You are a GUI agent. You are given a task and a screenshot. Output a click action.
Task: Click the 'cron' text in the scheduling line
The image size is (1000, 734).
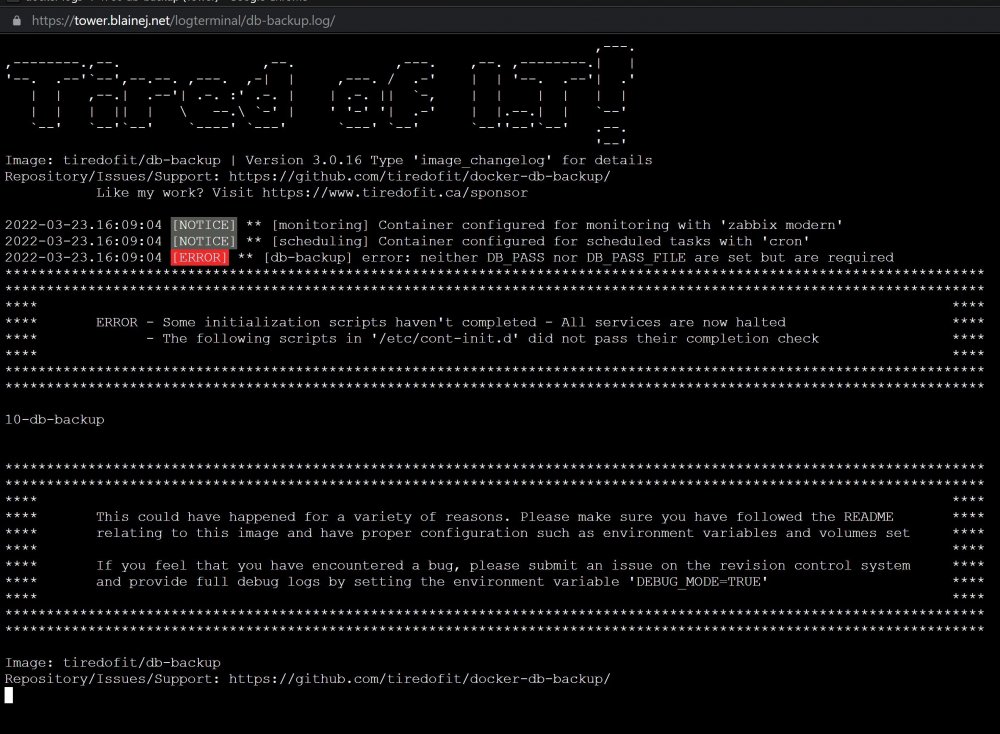point(785,241)
